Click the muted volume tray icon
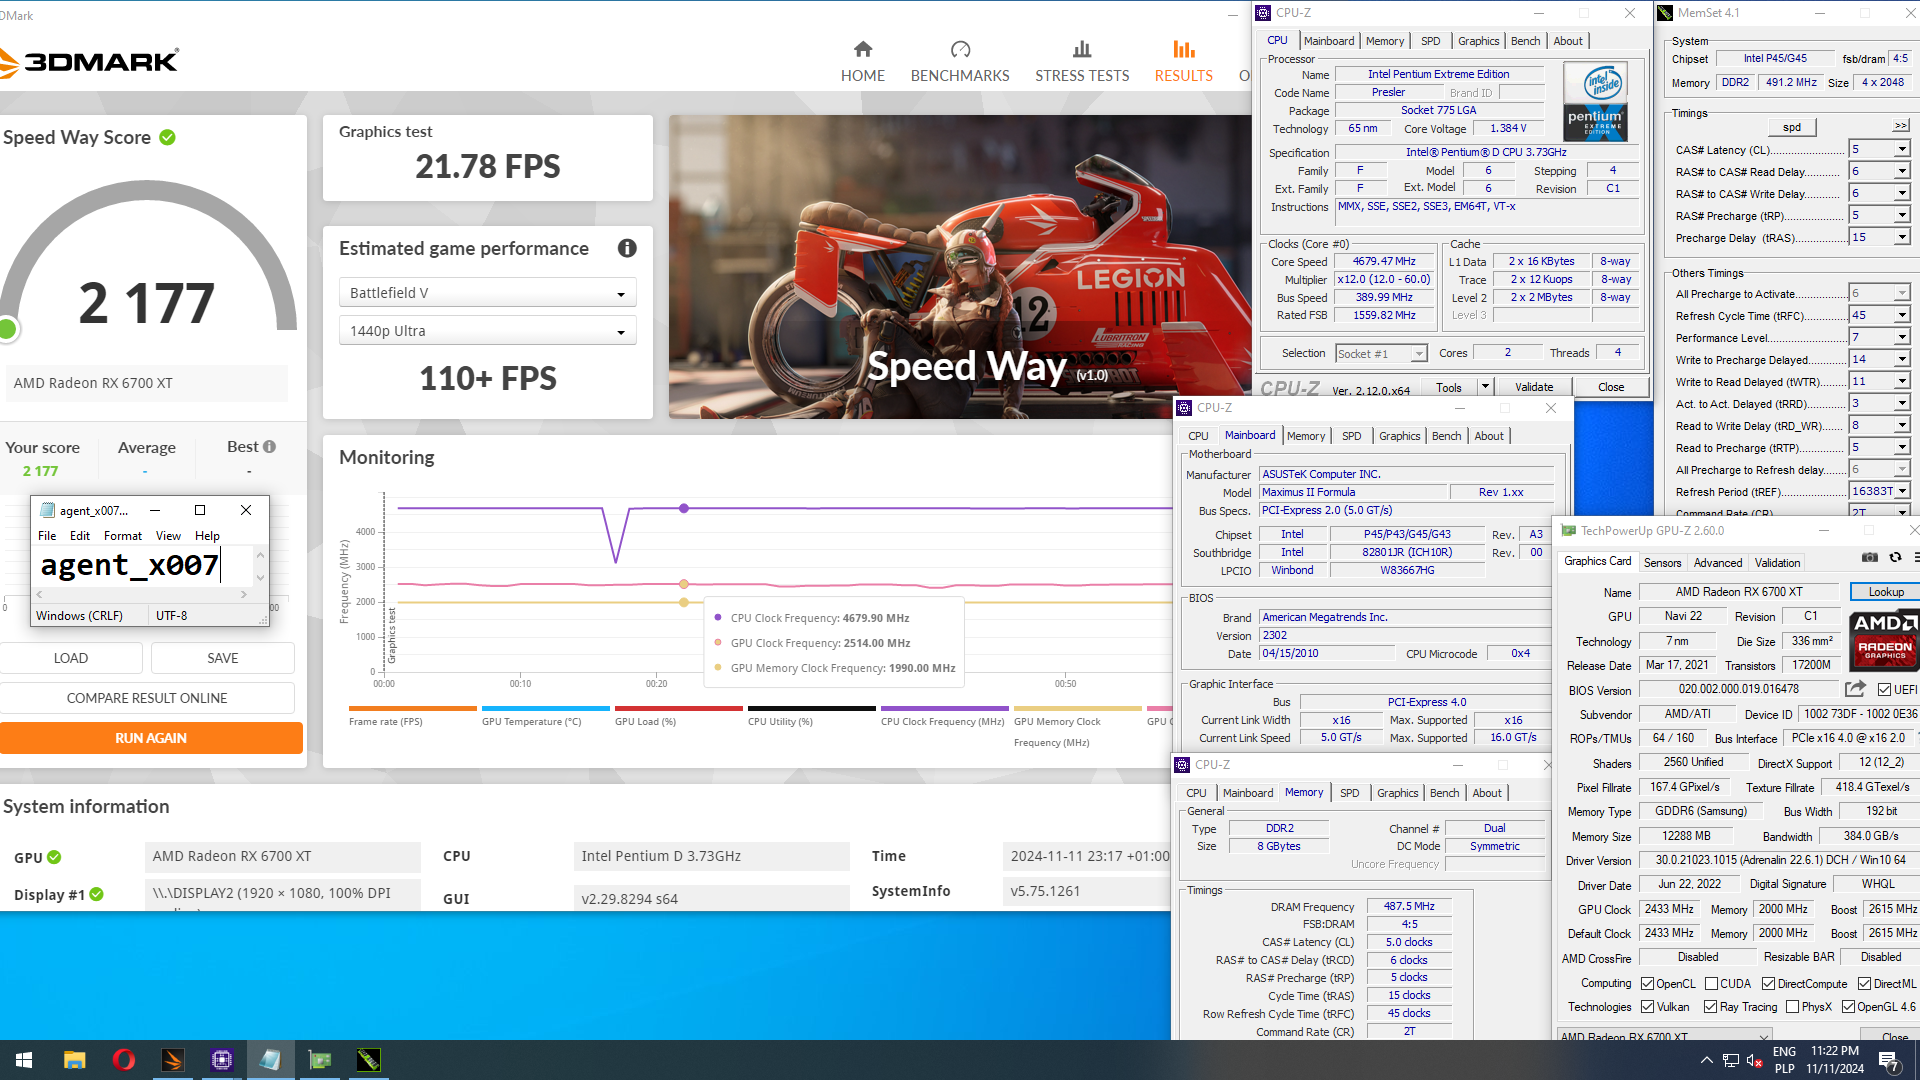Viewport: 1920px width, 1080px height. click(1755, 1060)
